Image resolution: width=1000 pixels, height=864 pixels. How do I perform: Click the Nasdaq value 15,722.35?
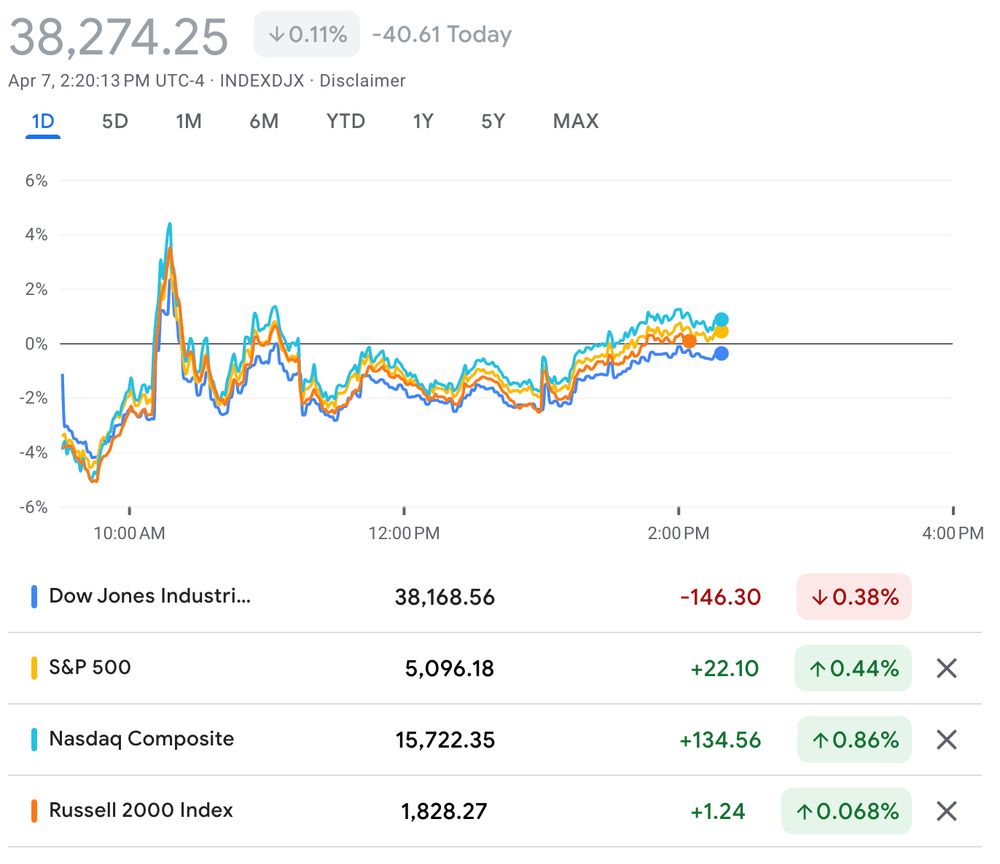tap(445, 740)
